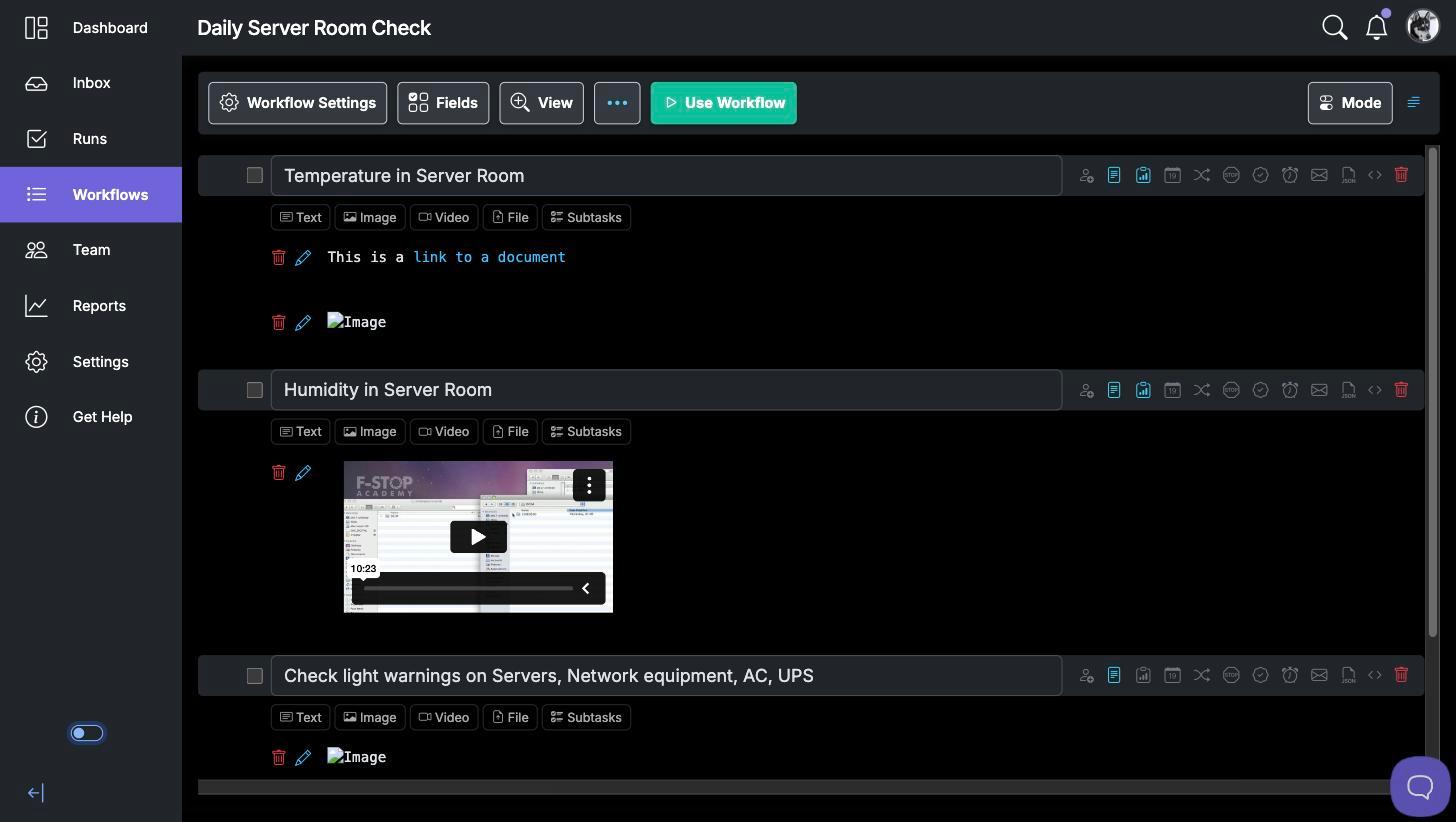Open the Fields button
1456x822 pixels.
(x=443, y=103)
